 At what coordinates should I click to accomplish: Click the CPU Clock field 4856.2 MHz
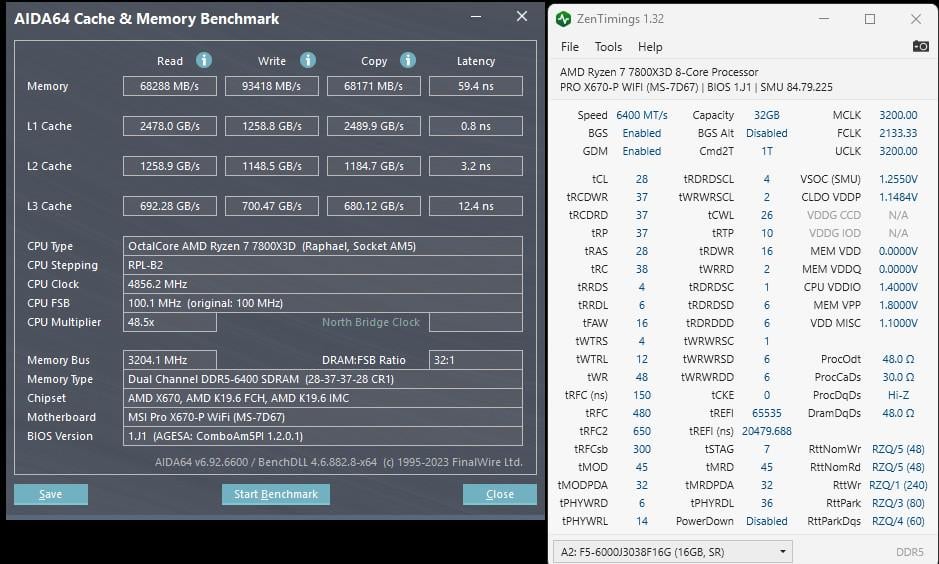323,284
